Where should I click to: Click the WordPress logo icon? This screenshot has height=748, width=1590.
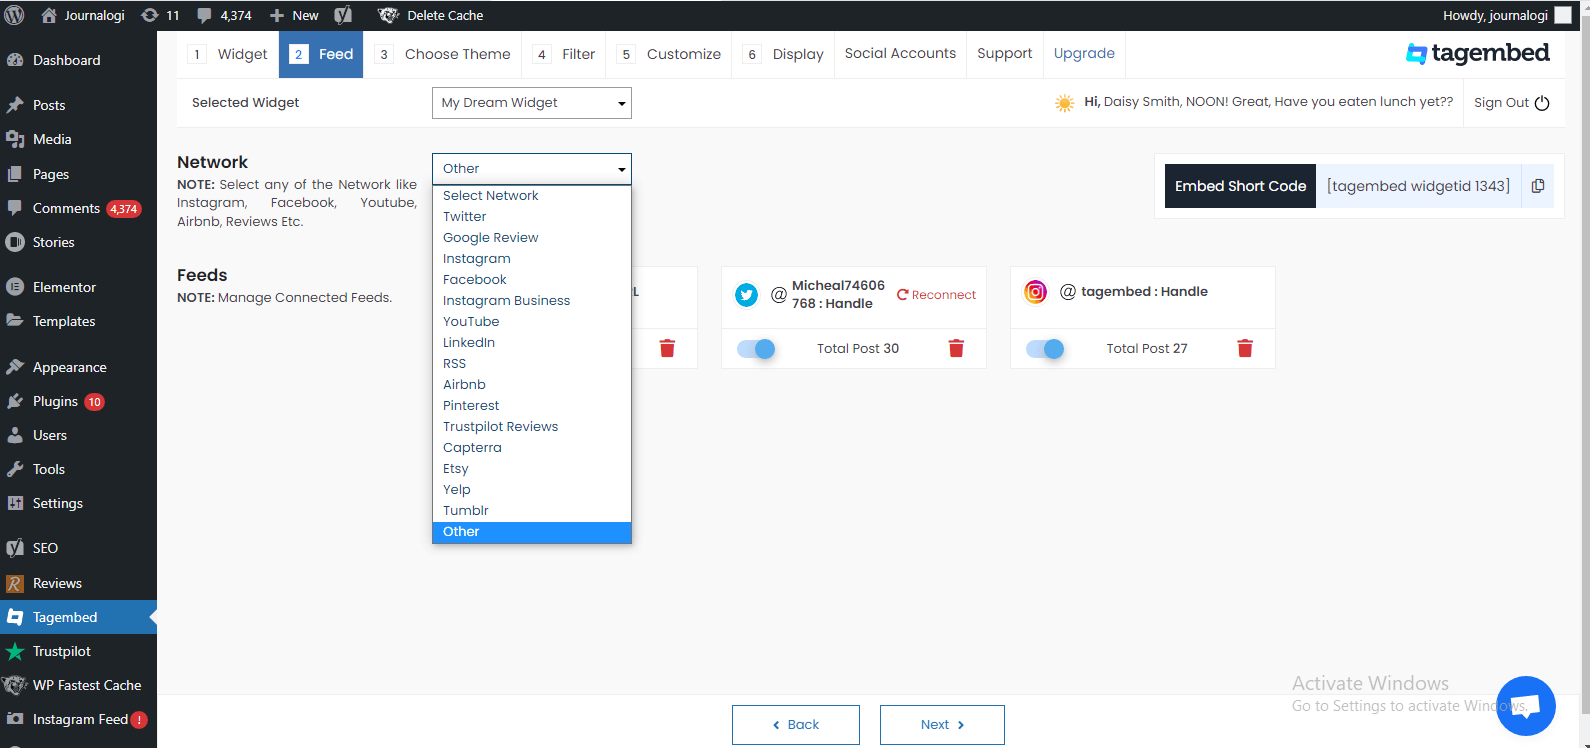tap(15, 15)
